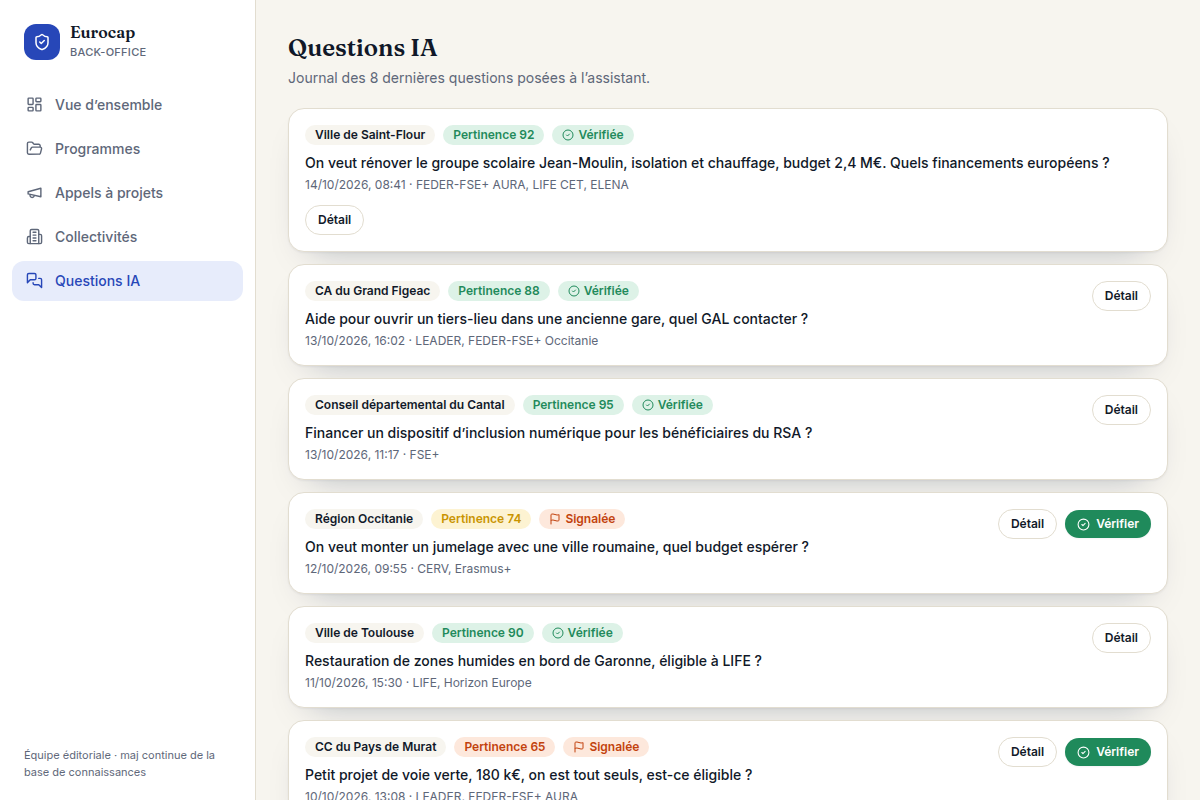Click the Ville de Toulouse tag
Image resolution: width=1200 pixels, height=800 pixels.
tap(364, 633)
